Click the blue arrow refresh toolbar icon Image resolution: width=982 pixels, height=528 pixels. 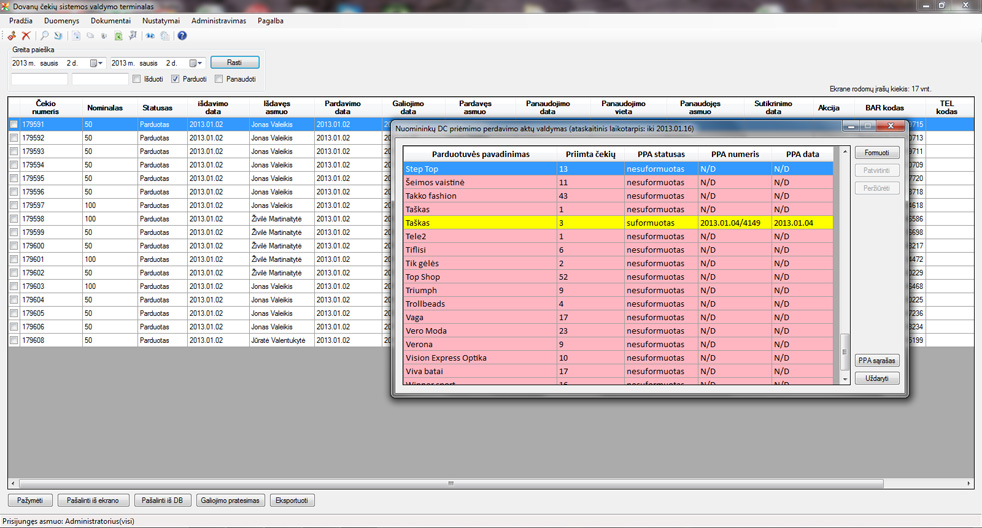[x=58, y=36]
